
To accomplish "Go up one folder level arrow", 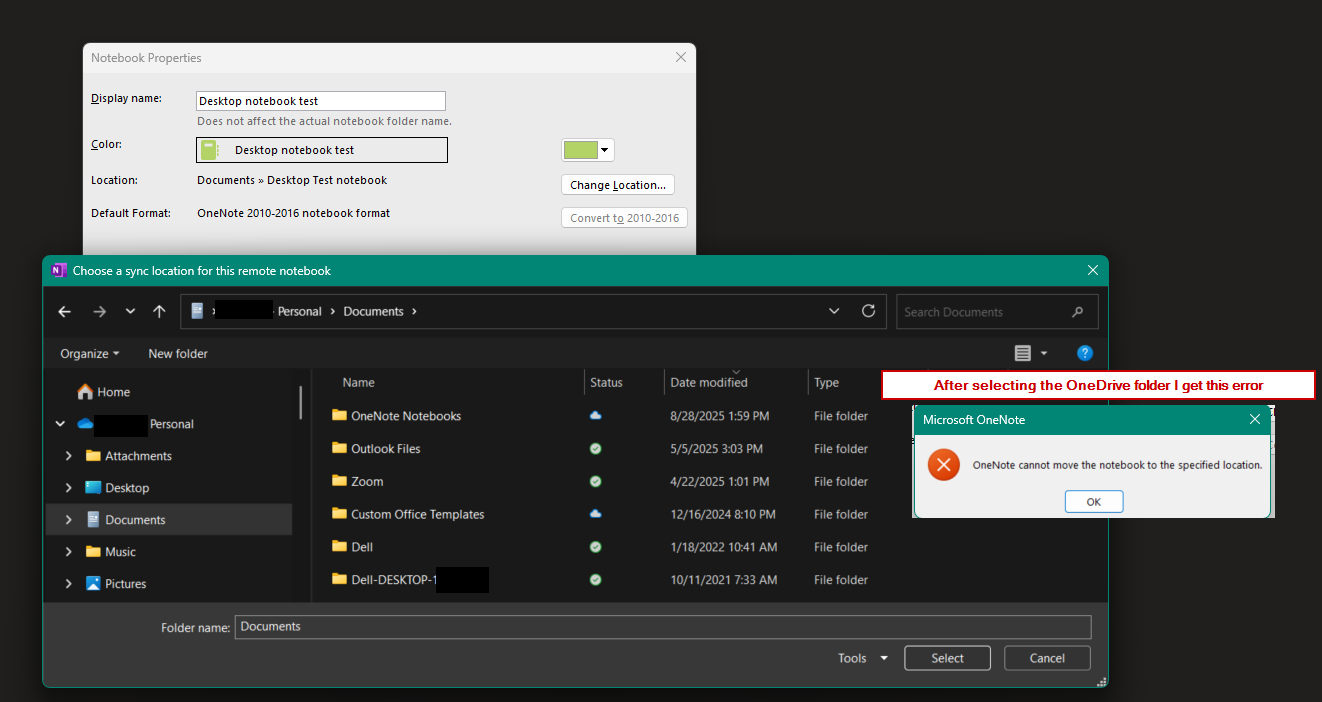I will [159, 312].
